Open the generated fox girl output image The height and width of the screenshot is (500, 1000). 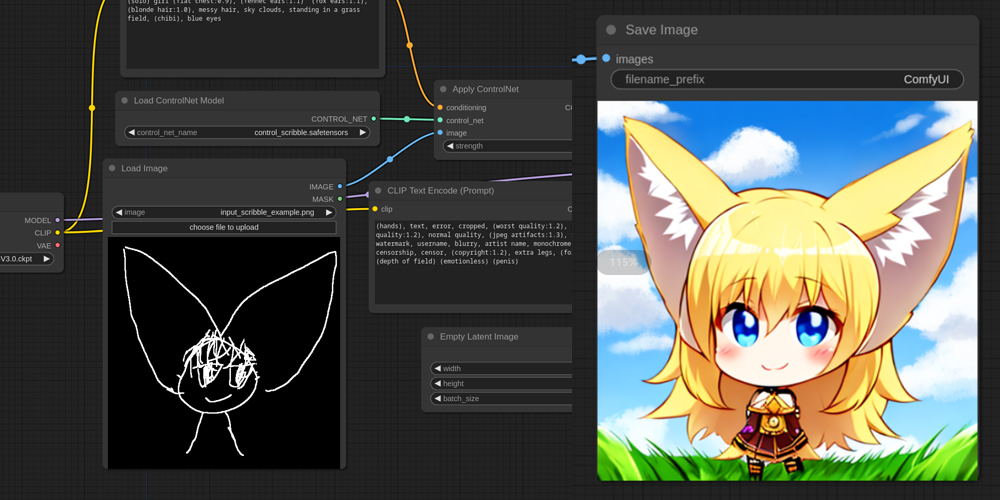coord(787,291)
